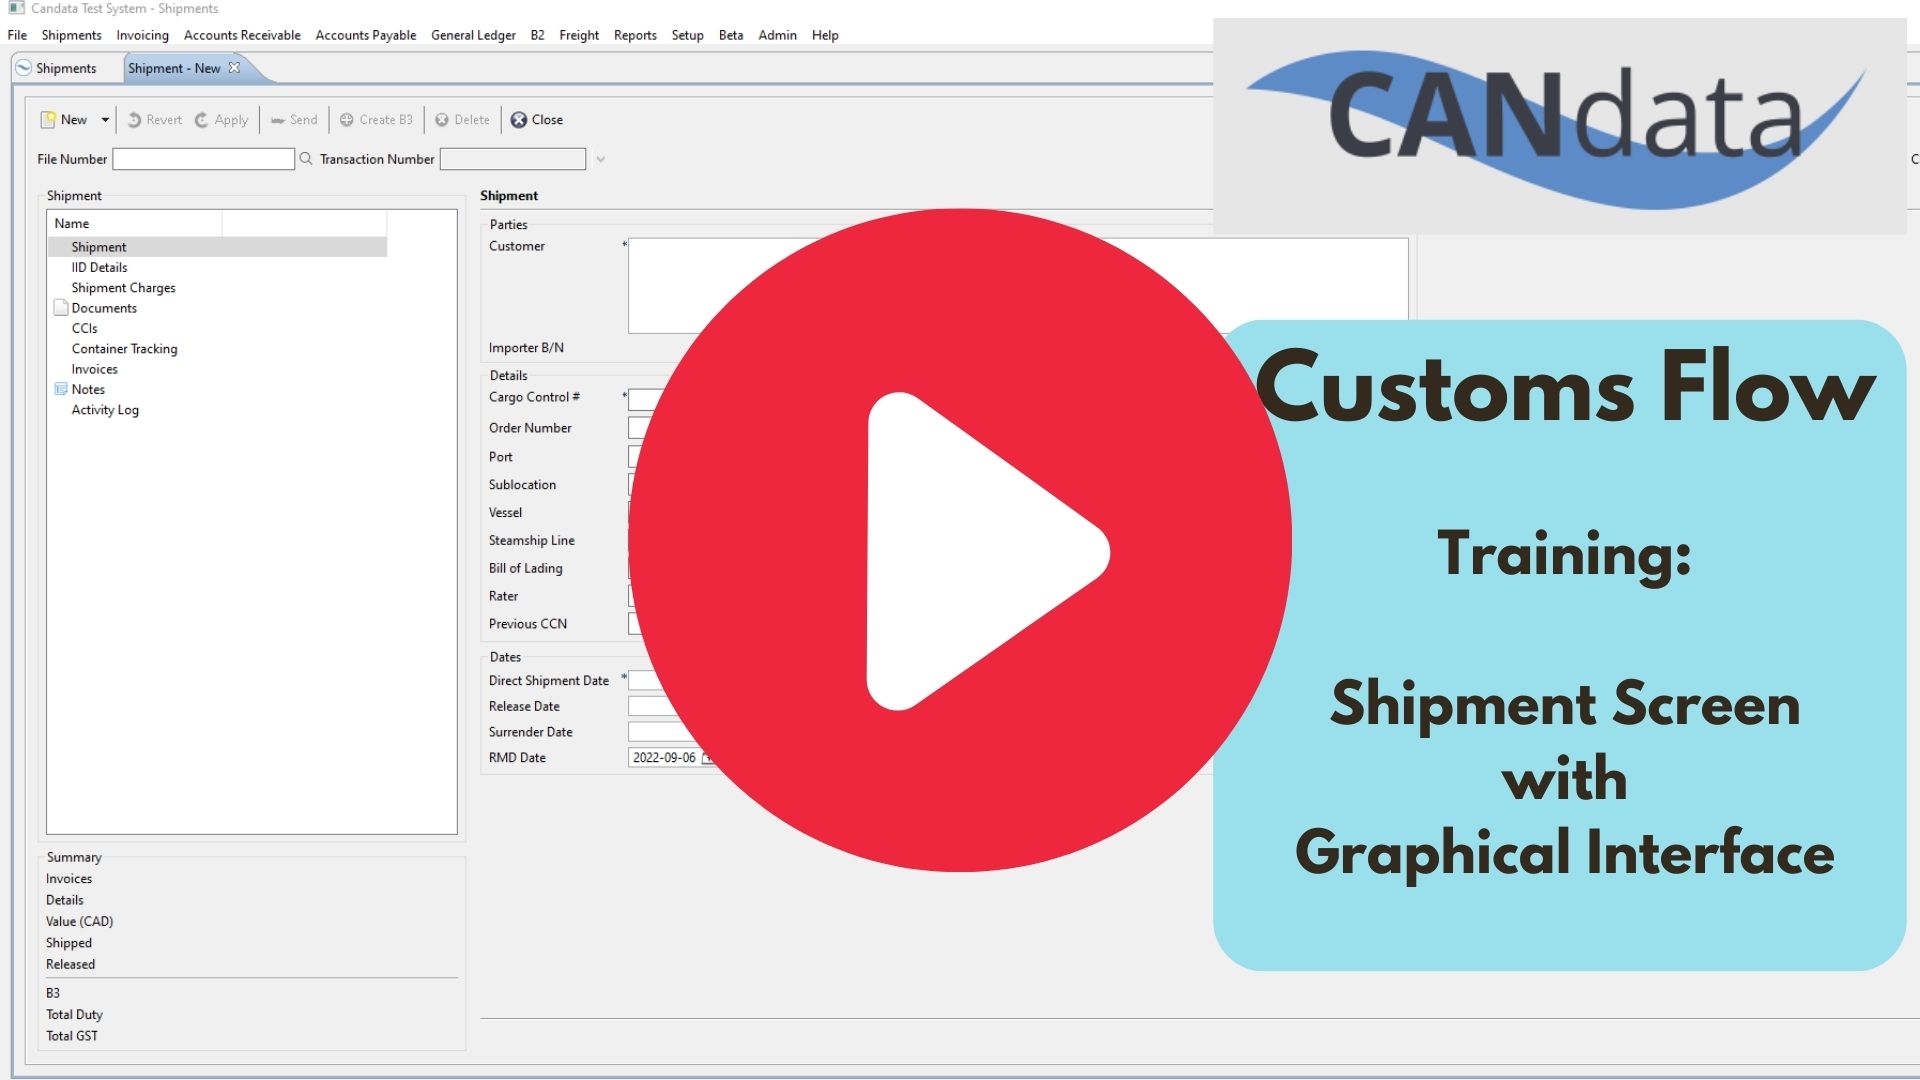This screenshot has width=1920, height=1080.
Task: Select Activity Log tree item
Action: [105, 410]
